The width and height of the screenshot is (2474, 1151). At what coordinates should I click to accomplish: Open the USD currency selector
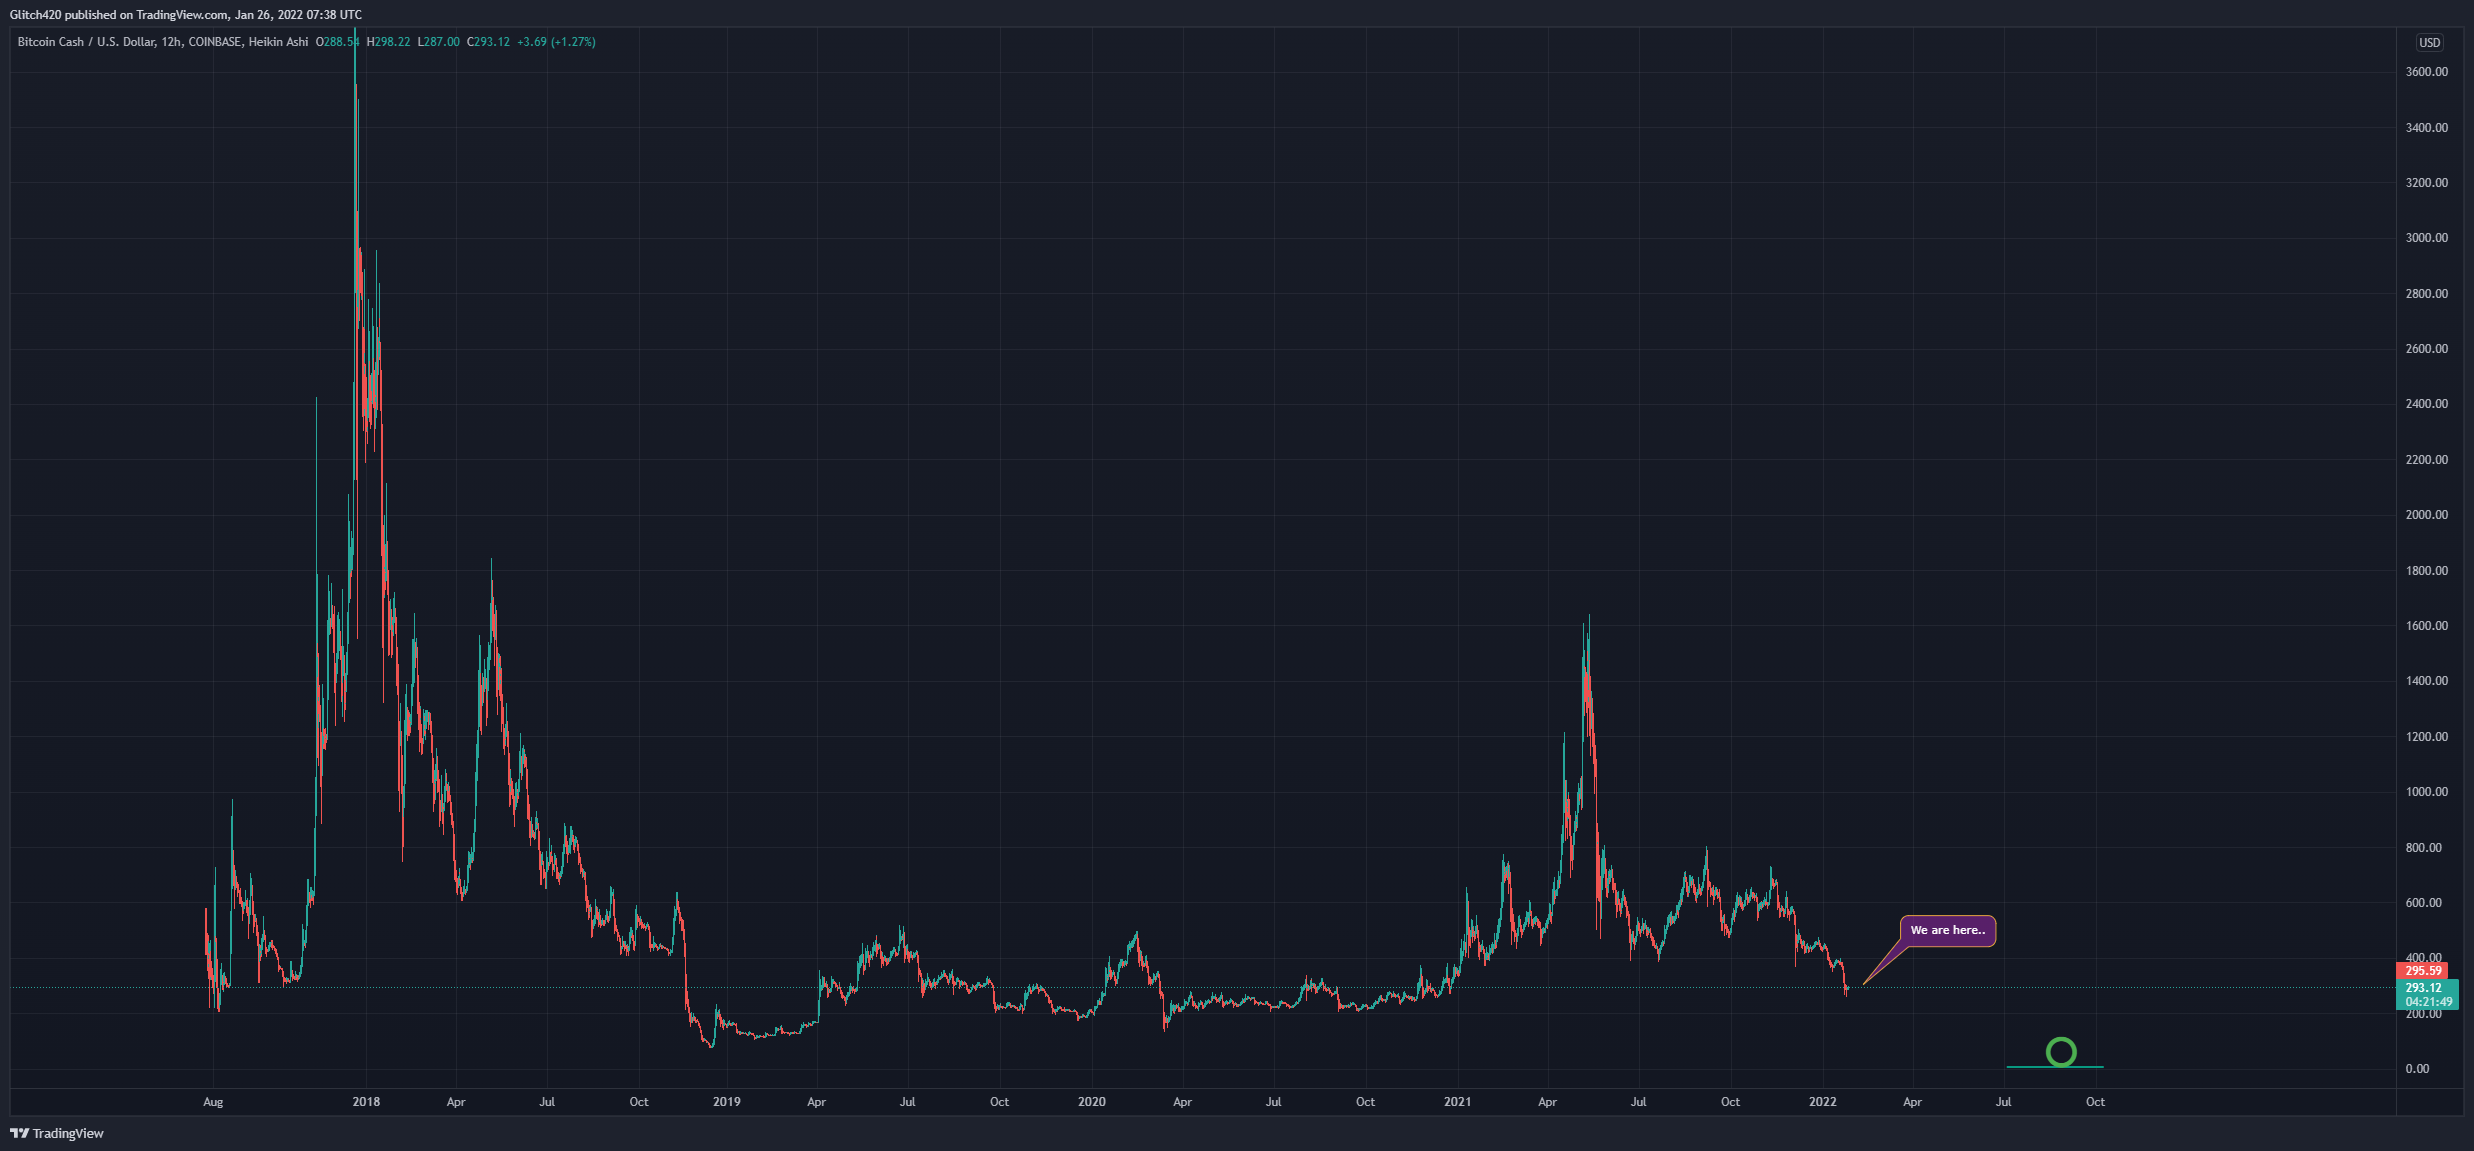(2430, 42)
